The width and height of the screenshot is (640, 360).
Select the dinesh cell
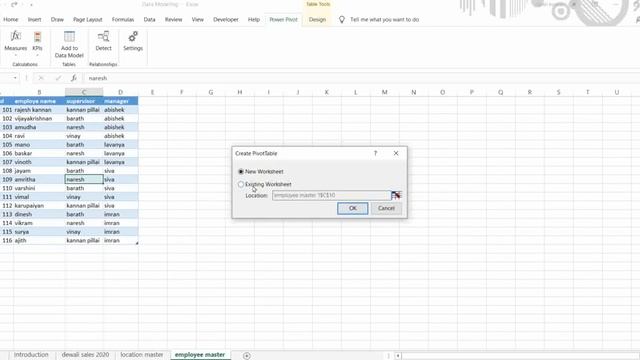[39, 214]
